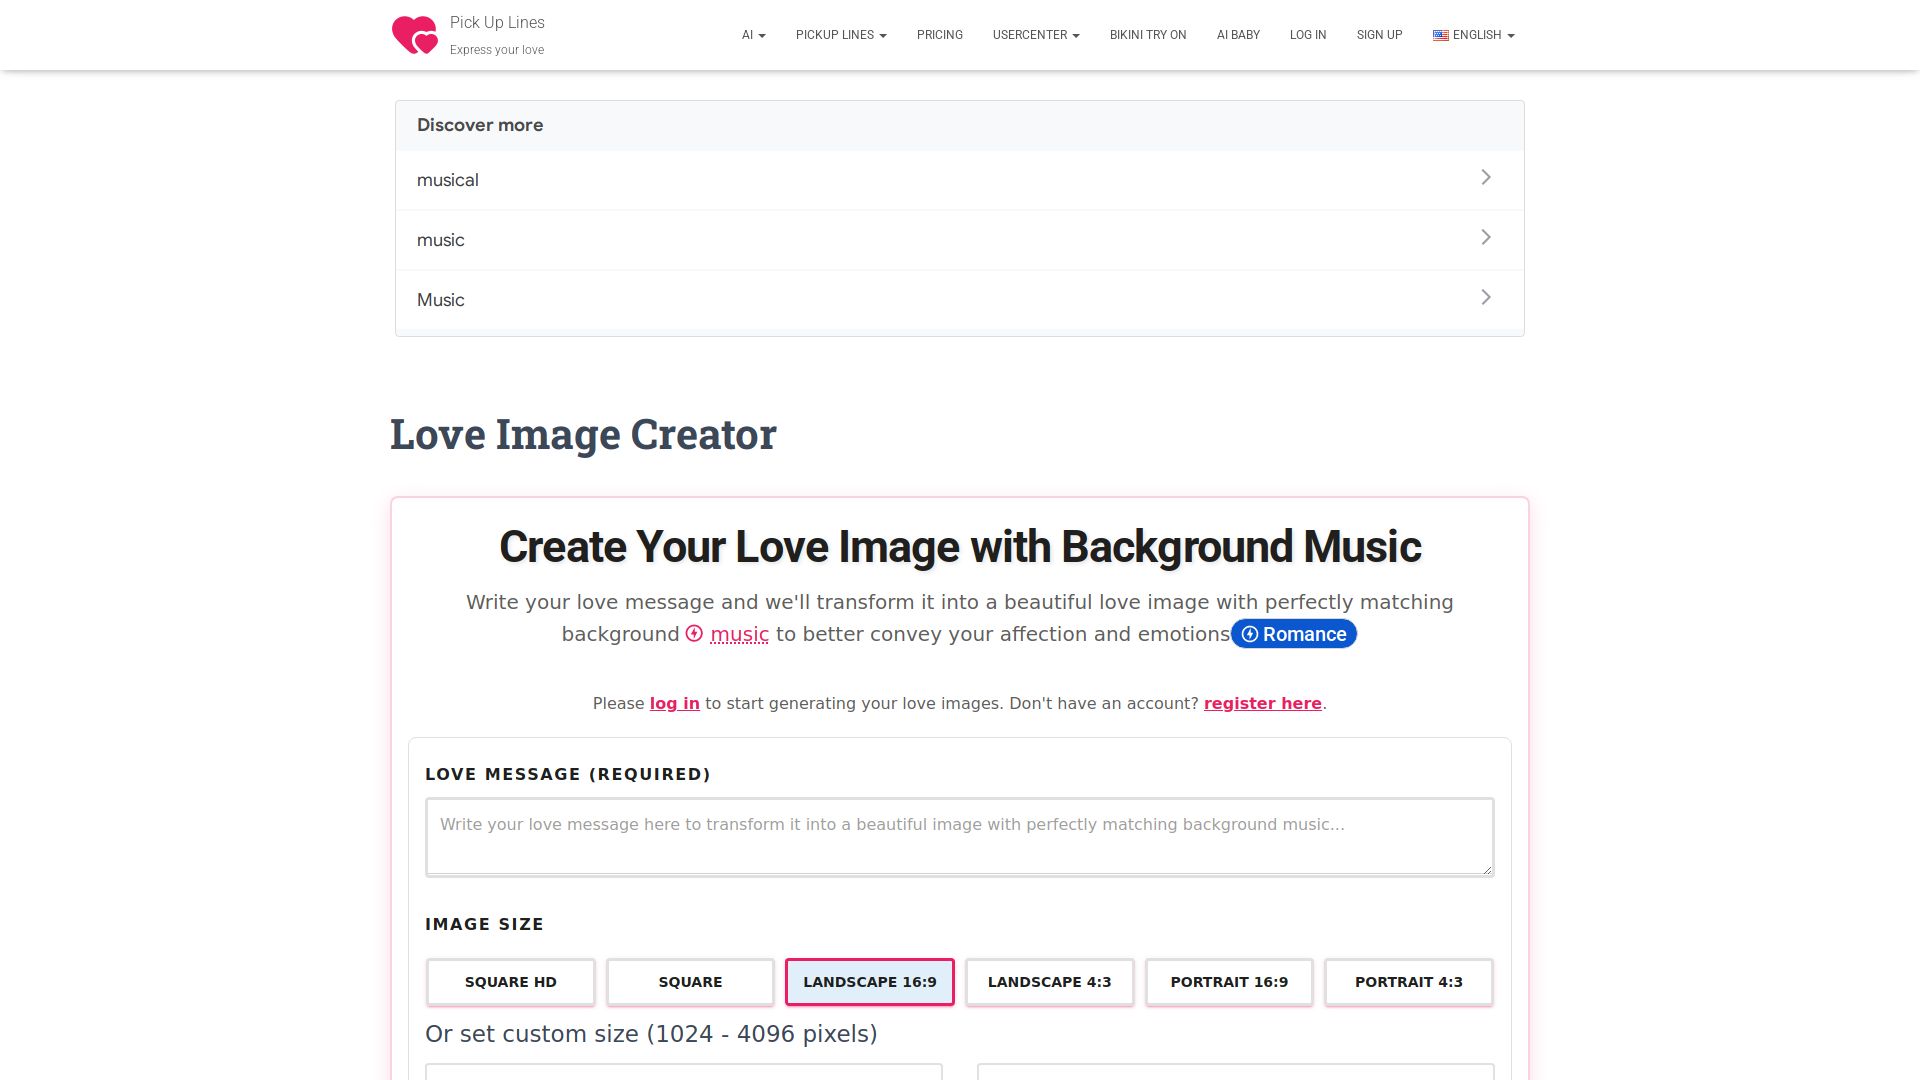Click the blue Romance badge

(1294, 634)
